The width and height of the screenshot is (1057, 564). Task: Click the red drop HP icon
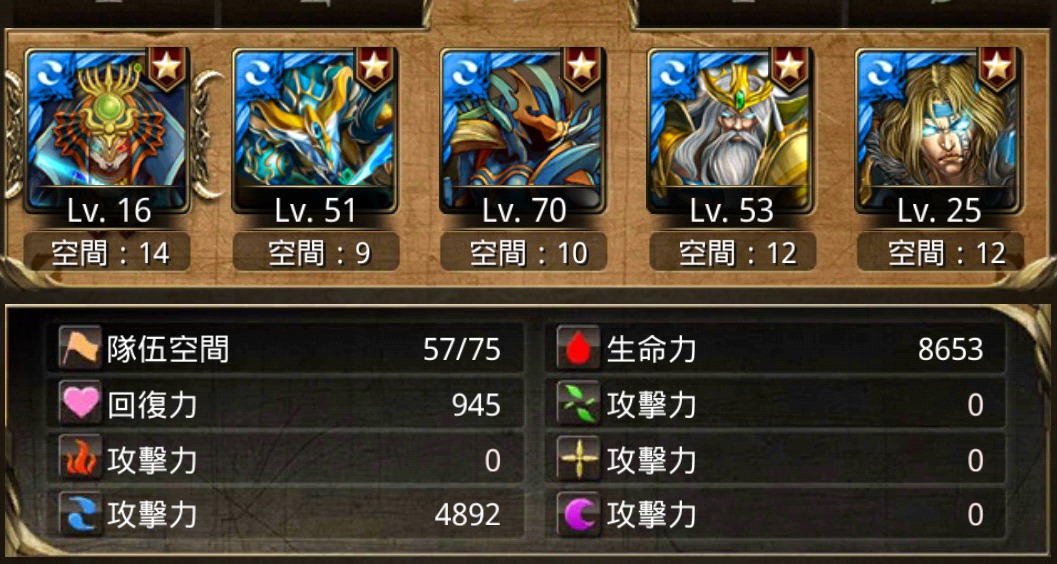[578, 349]
